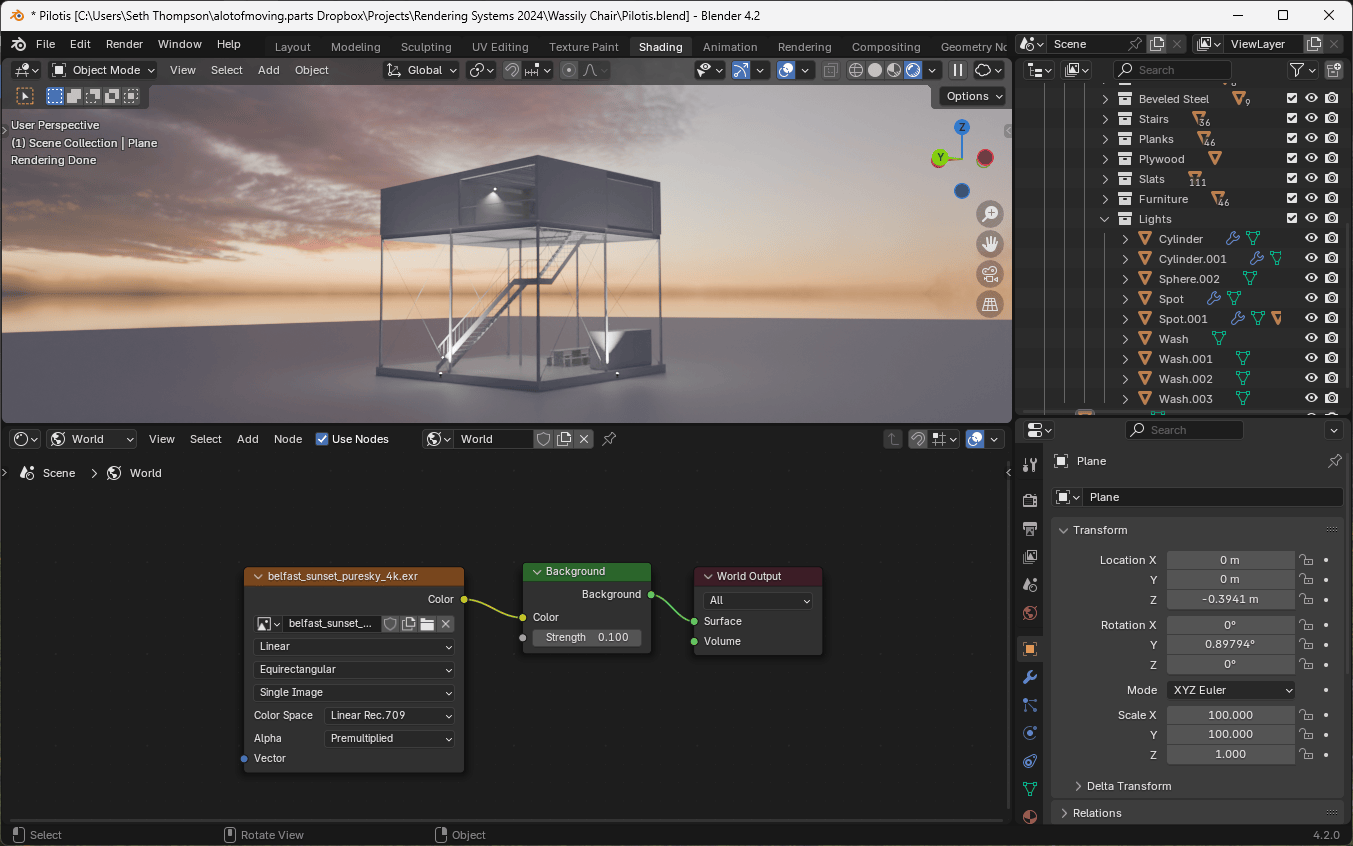Switch to the Modeling workspace tab

pyautogui.click(x=356, y=47)
